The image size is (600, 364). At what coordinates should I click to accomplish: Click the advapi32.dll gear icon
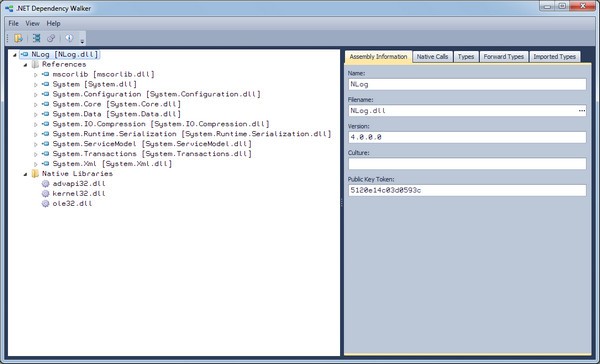(46, 184)
